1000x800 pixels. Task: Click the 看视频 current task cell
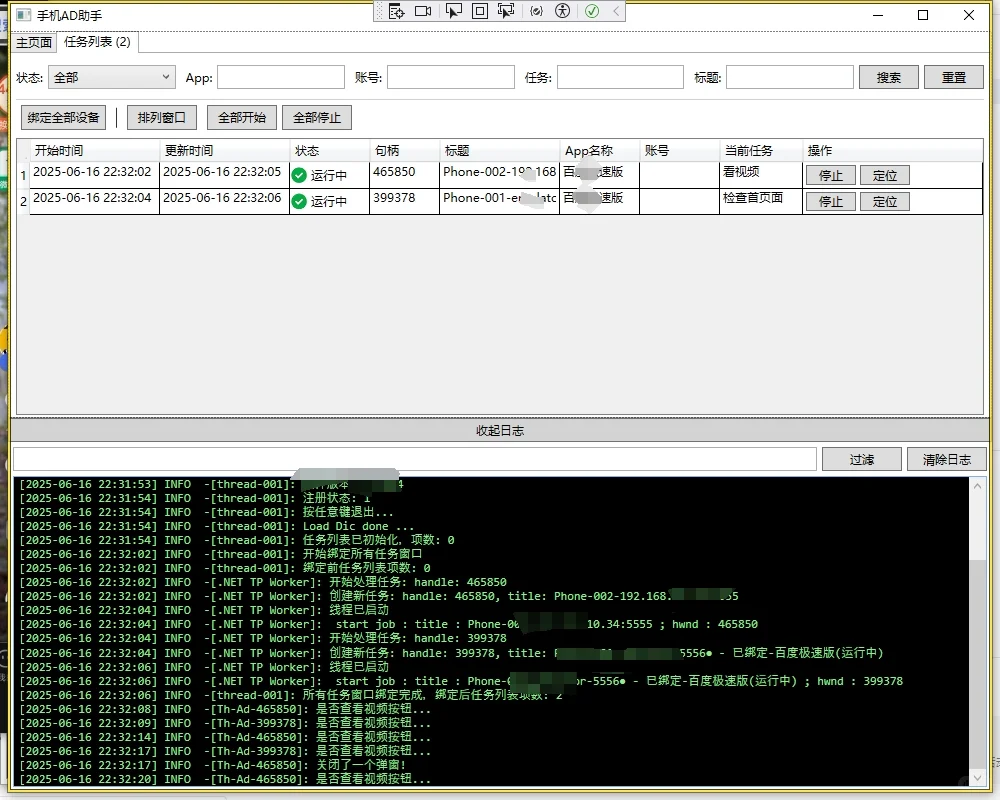761,175
